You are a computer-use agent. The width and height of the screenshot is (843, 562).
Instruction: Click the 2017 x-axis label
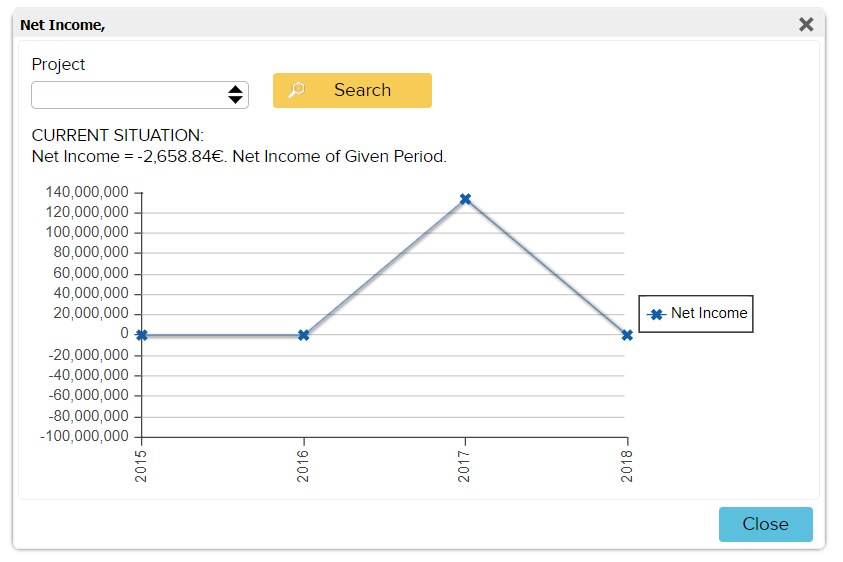coord(465,467)
